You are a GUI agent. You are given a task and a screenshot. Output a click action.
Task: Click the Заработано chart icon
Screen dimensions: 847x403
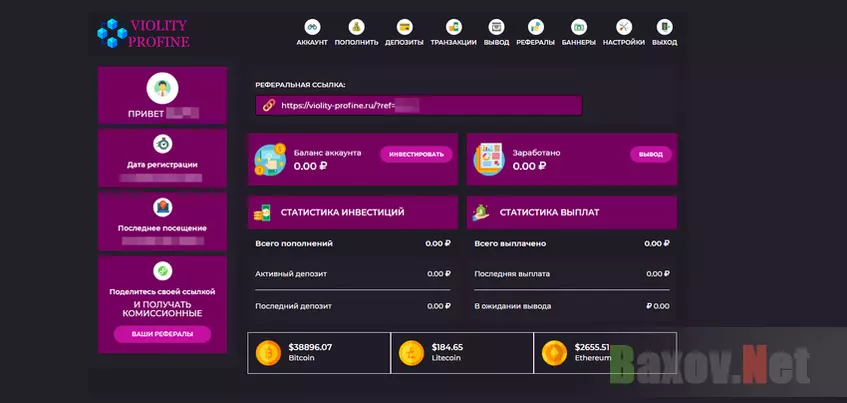tap(489, 159)
